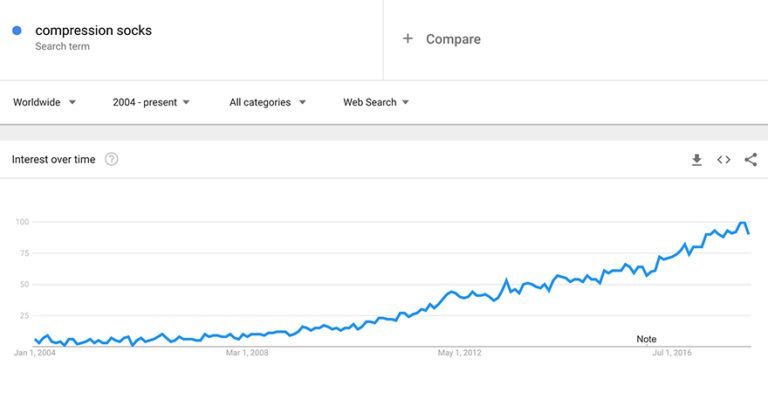Open the Interest over time help icon

point(112,159)
